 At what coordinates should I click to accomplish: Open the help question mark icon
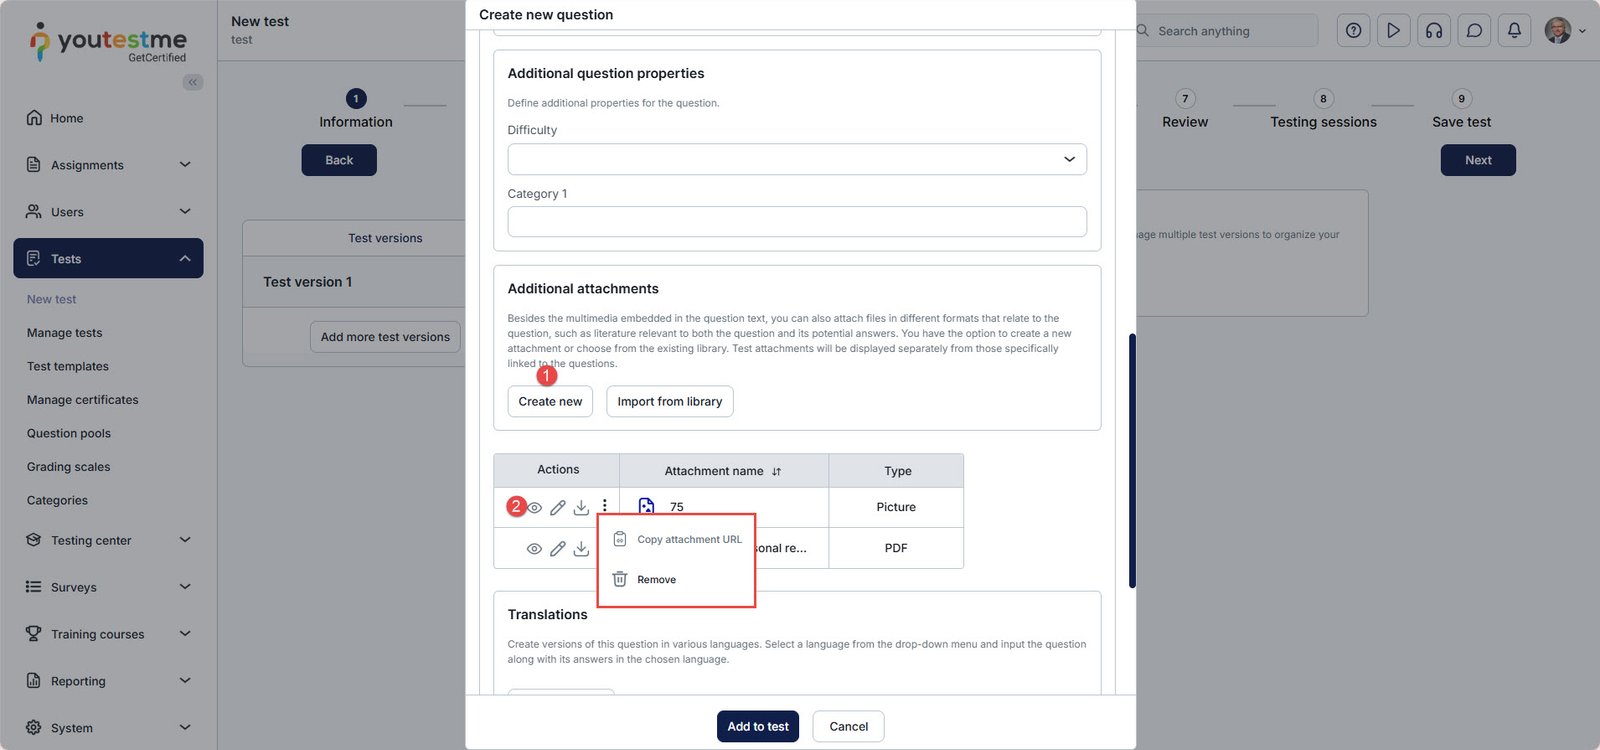coord(1353,31)
